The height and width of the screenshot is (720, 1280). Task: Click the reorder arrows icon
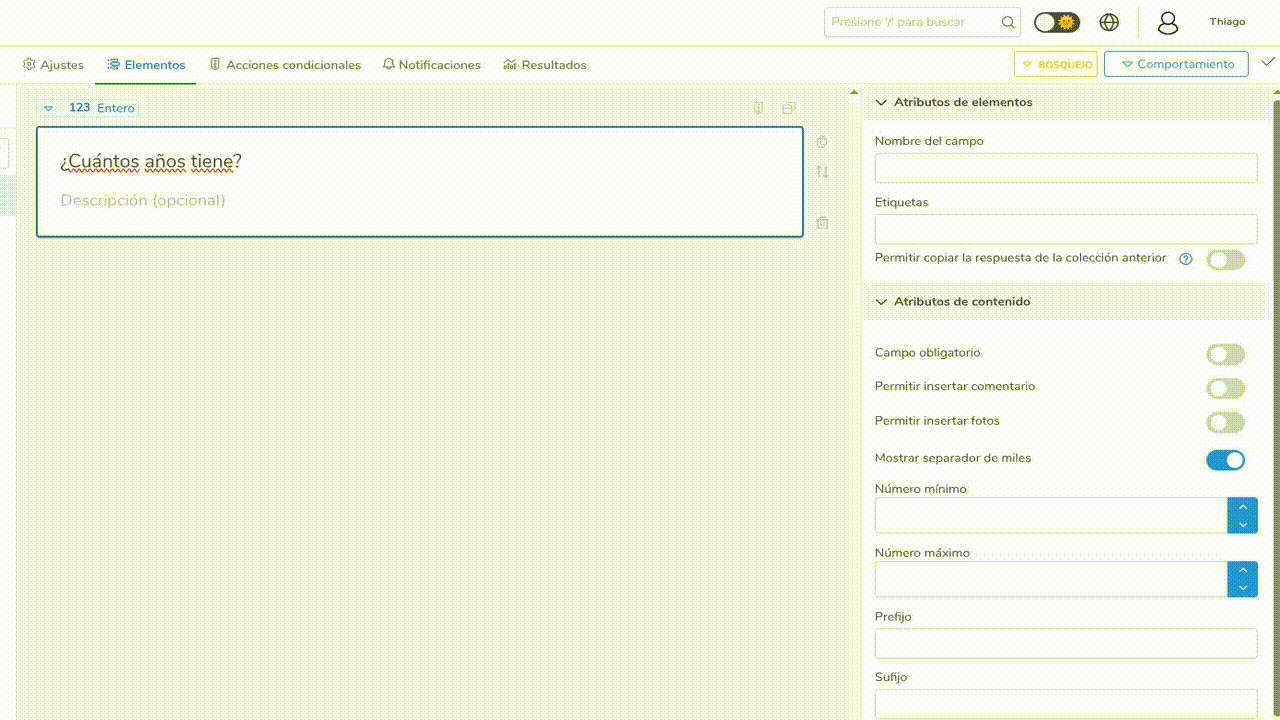coord(822,171)
